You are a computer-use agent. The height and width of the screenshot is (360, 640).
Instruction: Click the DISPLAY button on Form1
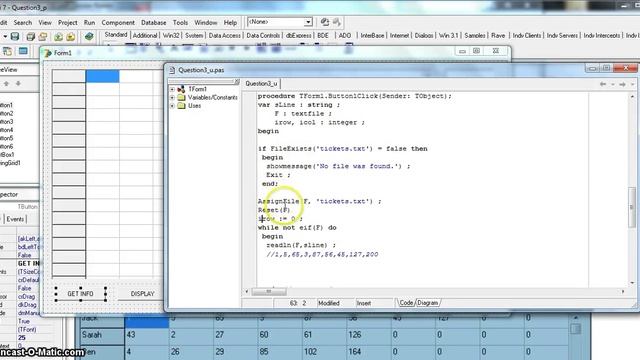click(142, 293)
